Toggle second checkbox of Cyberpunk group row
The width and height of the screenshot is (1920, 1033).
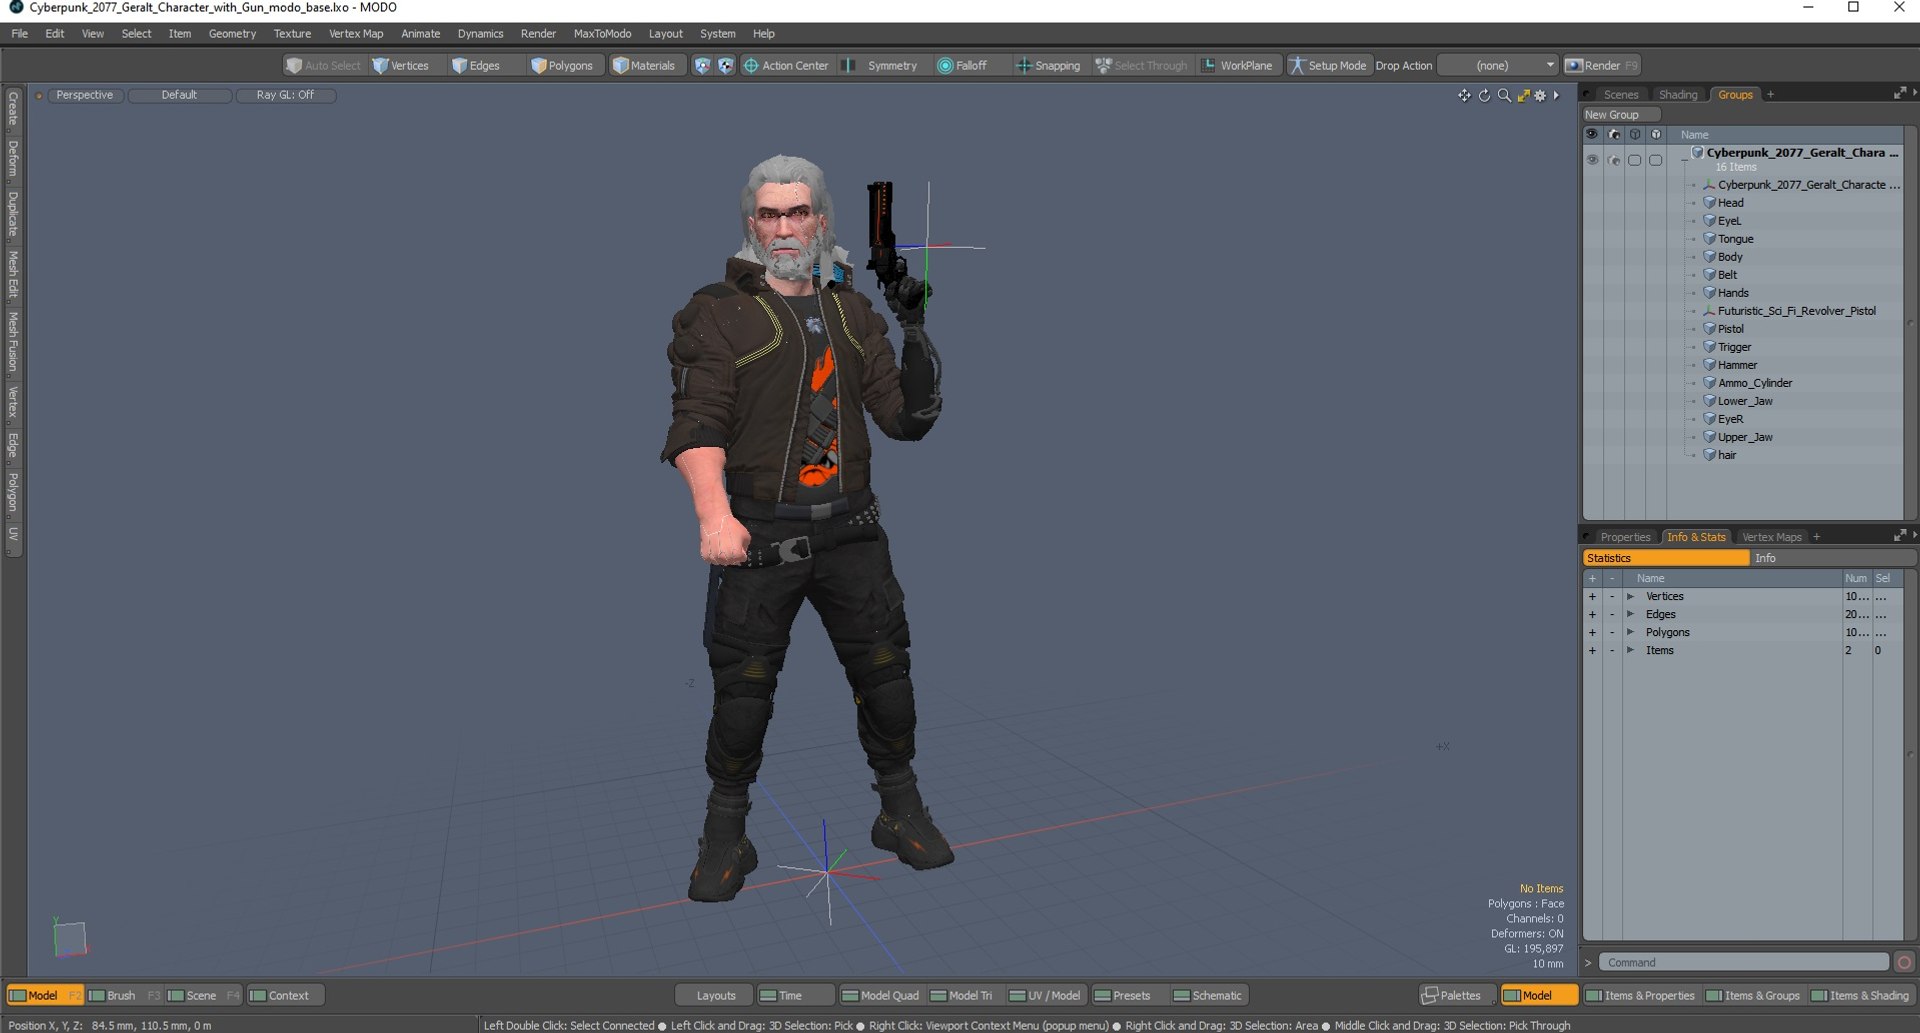(1655, 160)
